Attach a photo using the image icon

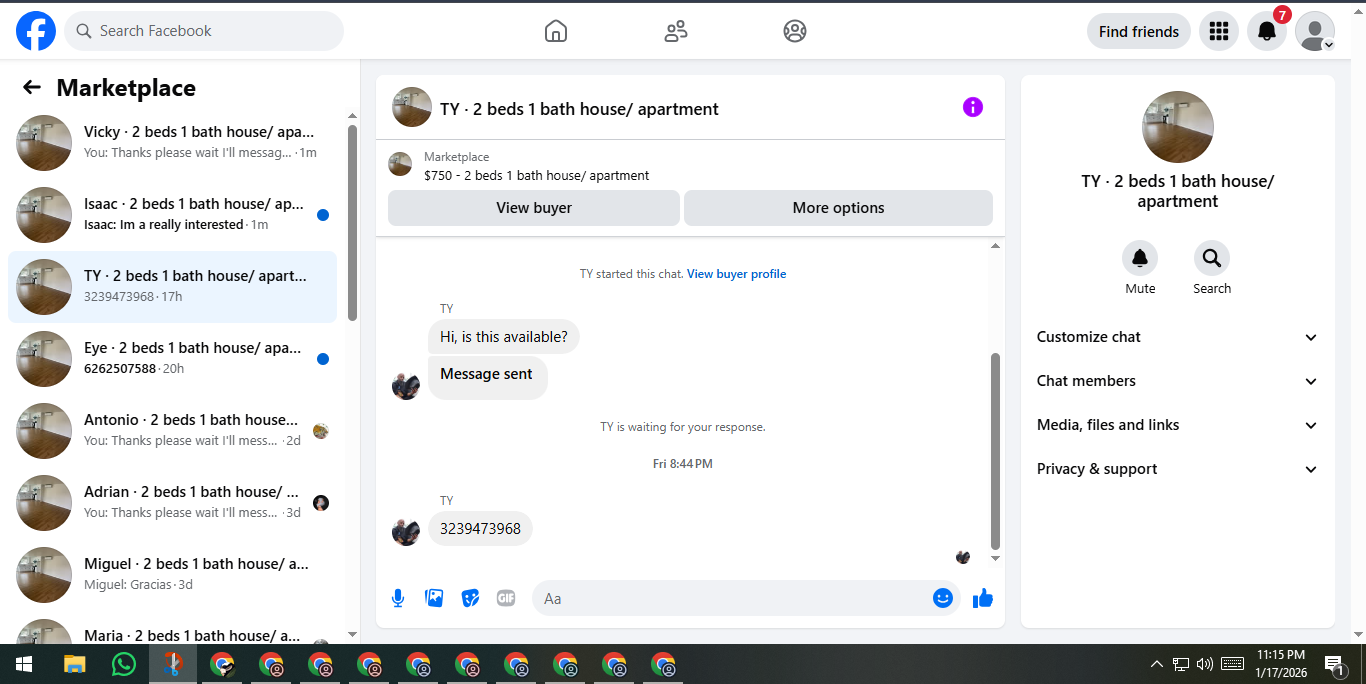434,598
